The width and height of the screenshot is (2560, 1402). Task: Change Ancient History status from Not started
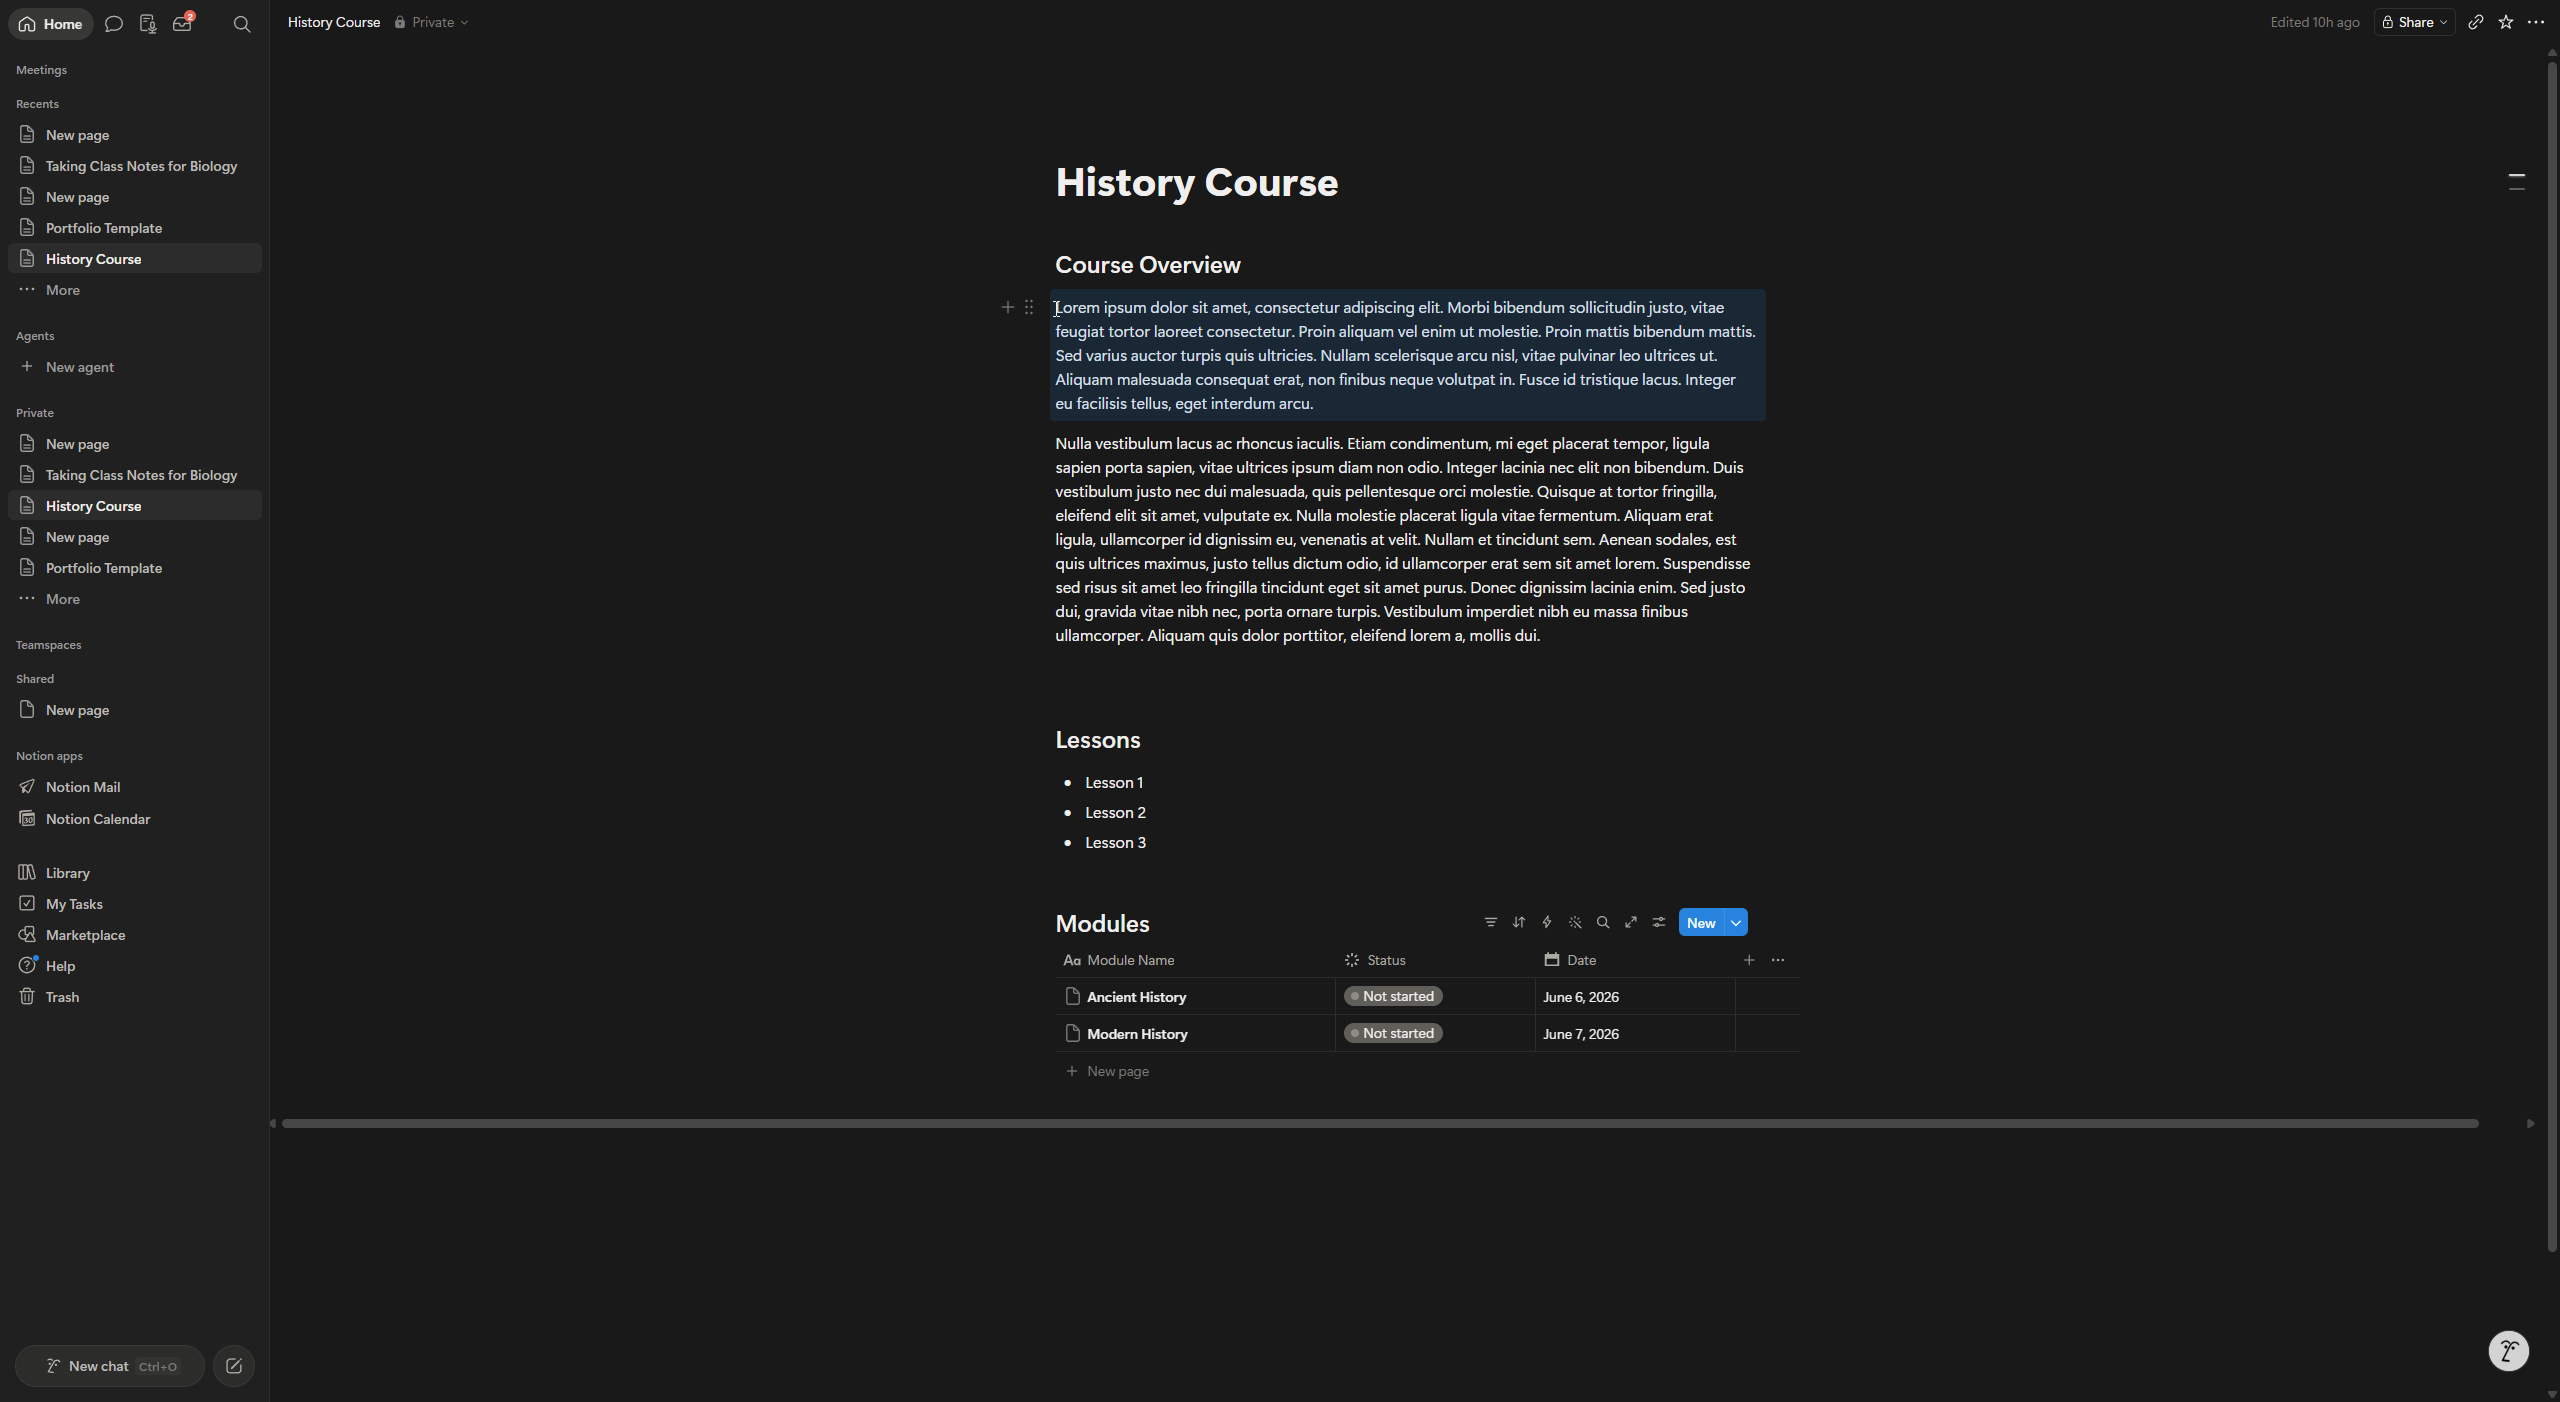tap(1393, 996)
